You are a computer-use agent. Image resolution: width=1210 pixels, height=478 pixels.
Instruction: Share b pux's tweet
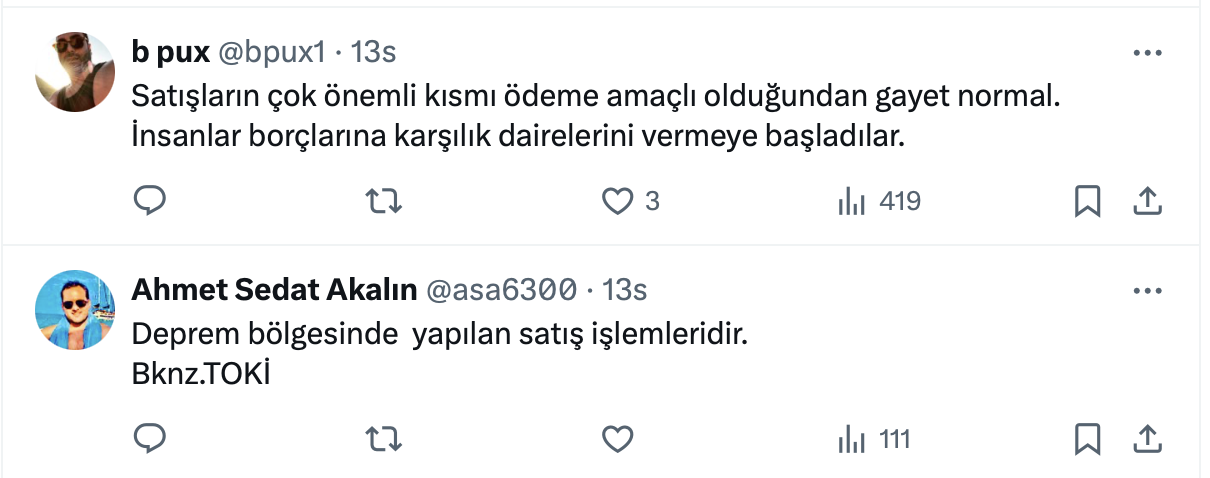(1146, 201)
